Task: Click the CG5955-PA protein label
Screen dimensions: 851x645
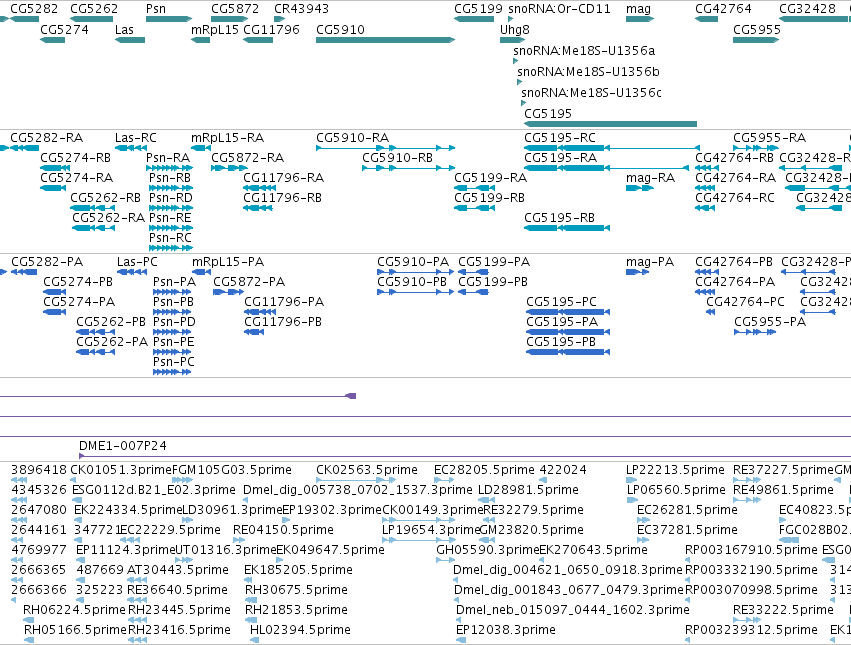Action: click(770, 322)
